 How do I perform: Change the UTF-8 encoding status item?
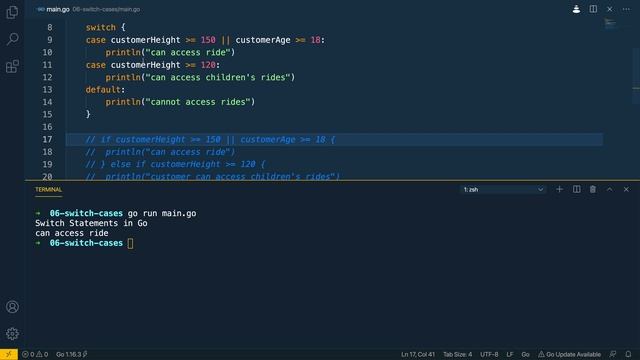pos(489,354)
